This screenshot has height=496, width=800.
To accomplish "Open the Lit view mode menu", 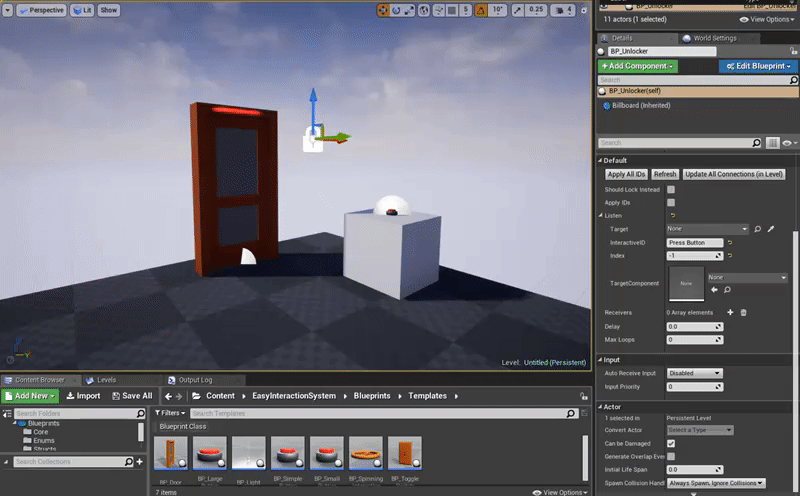I will click(x=82, y=10).
